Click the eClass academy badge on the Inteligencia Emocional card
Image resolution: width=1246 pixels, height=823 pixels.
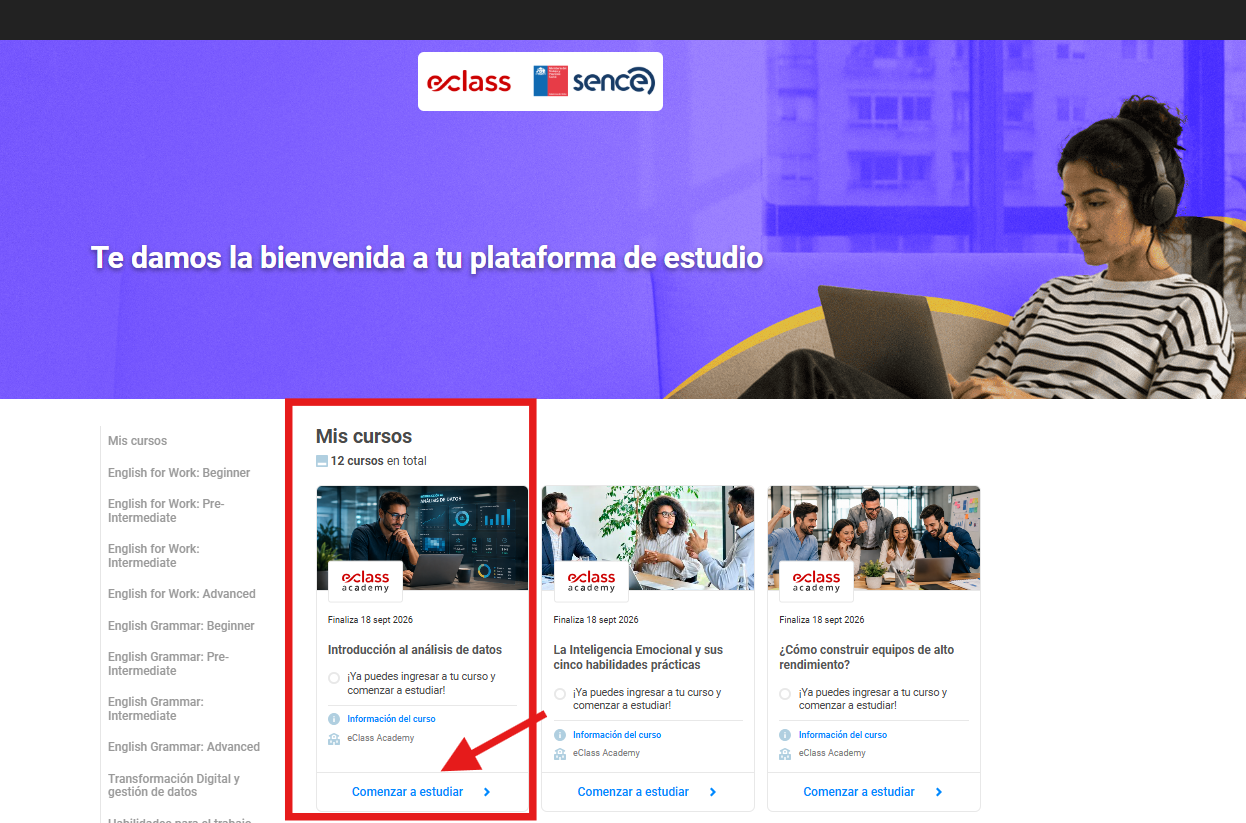(x=591, y=581)
